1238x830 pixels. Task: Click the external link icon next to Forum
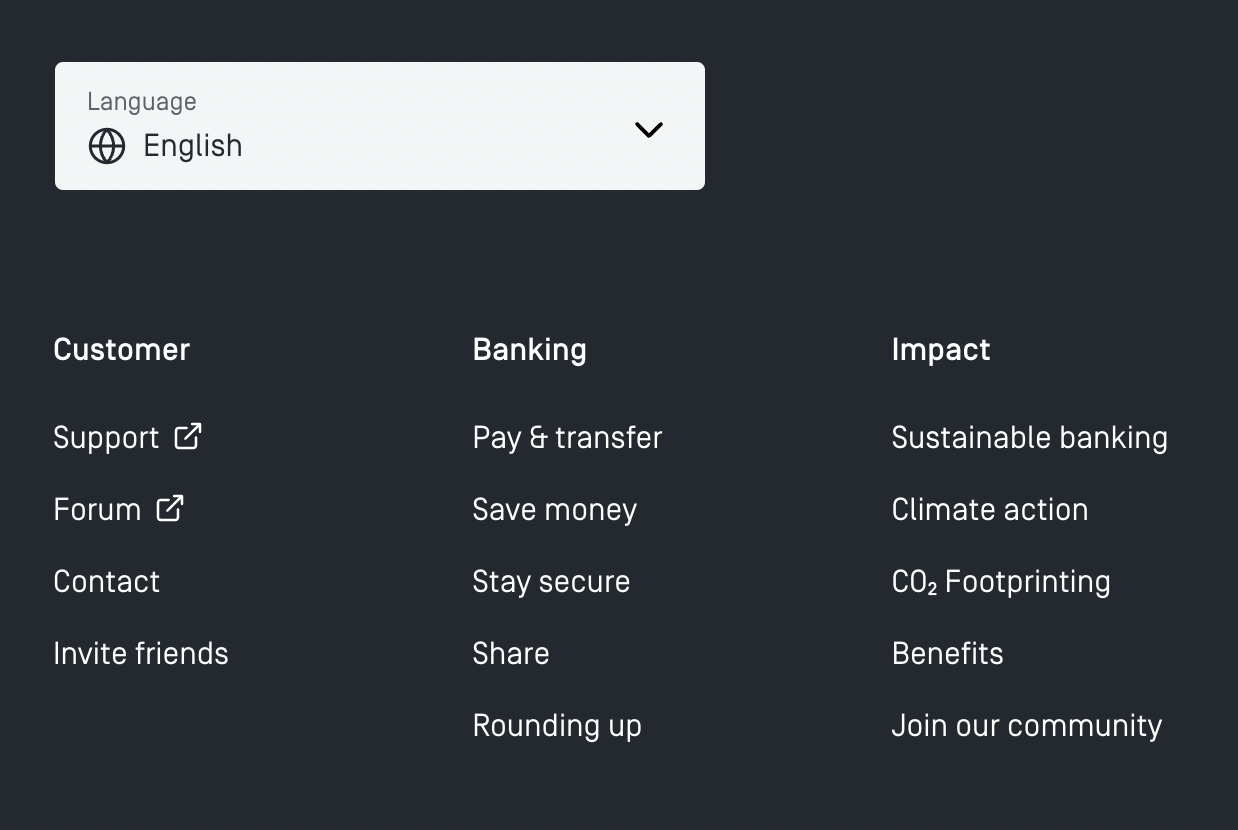pos(170,508)
